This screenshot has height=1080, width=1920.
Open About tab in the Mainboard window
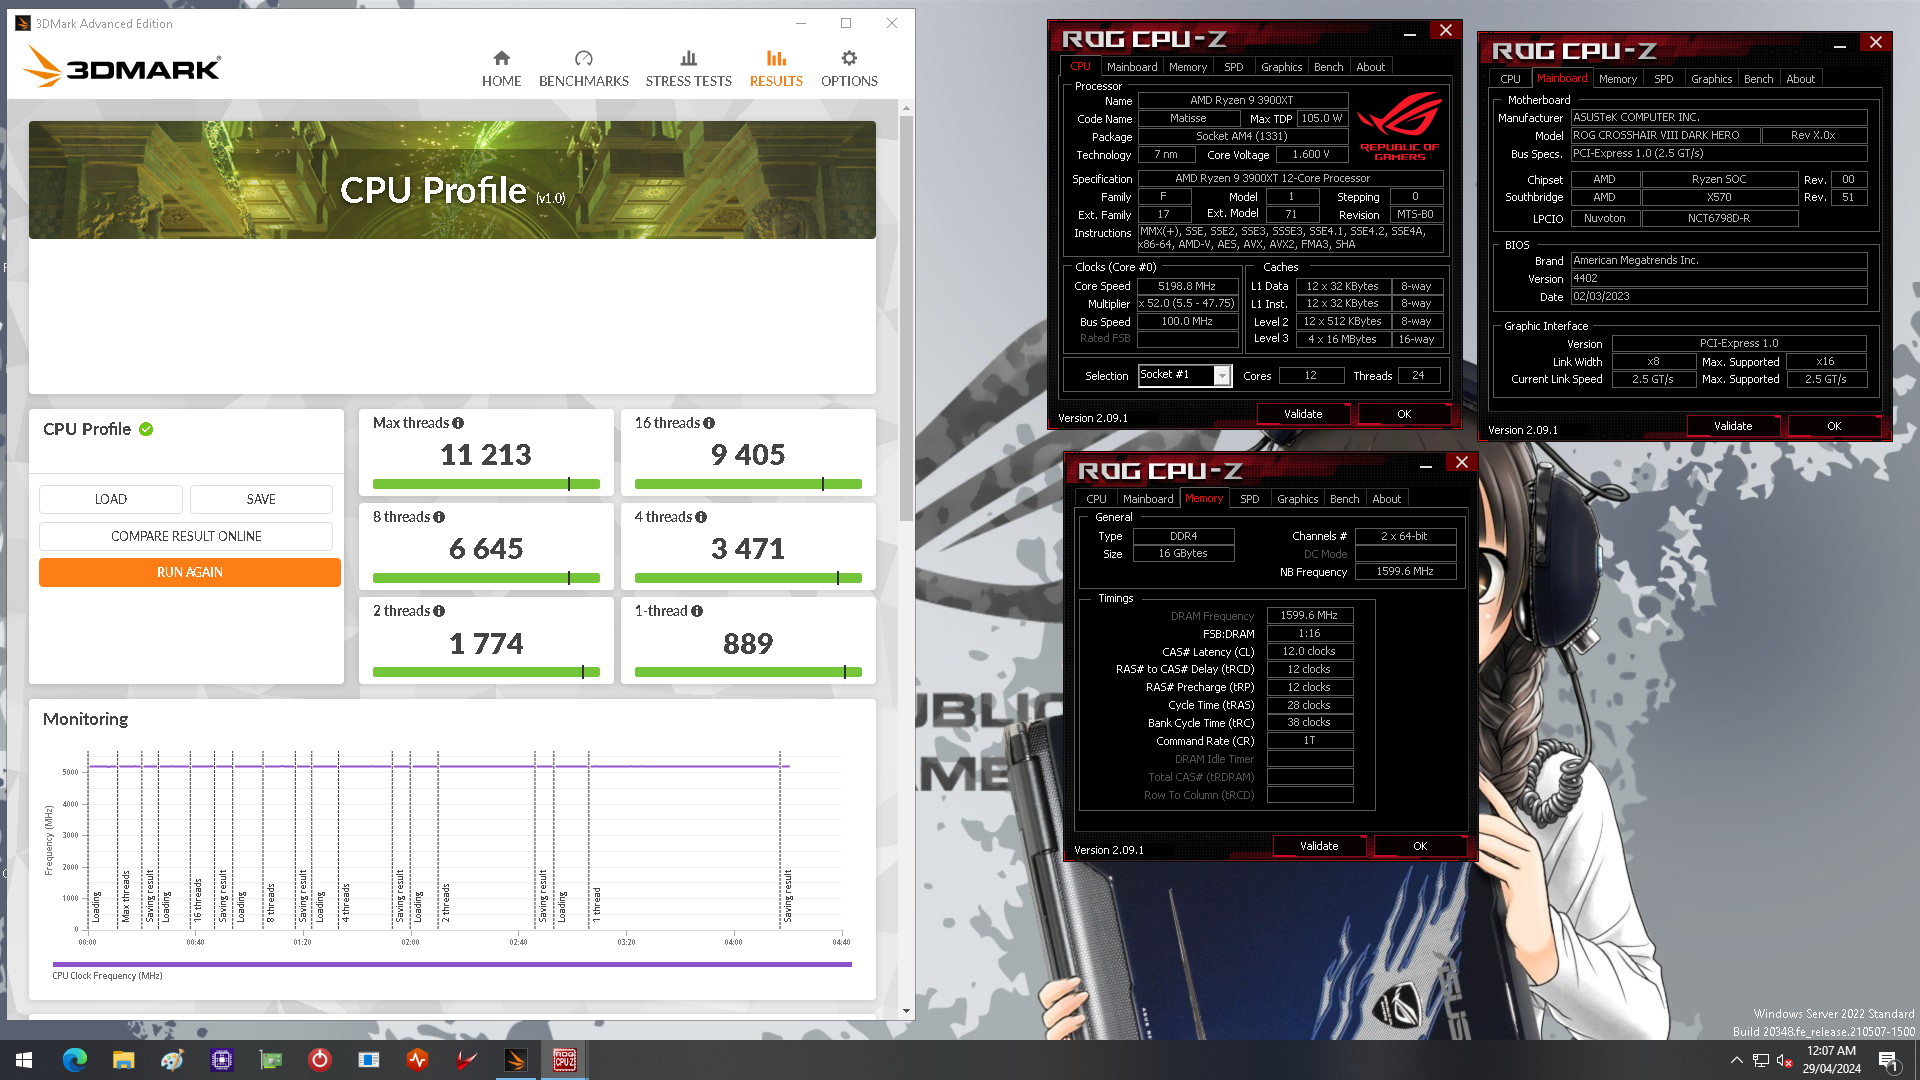pos(1800,79)
